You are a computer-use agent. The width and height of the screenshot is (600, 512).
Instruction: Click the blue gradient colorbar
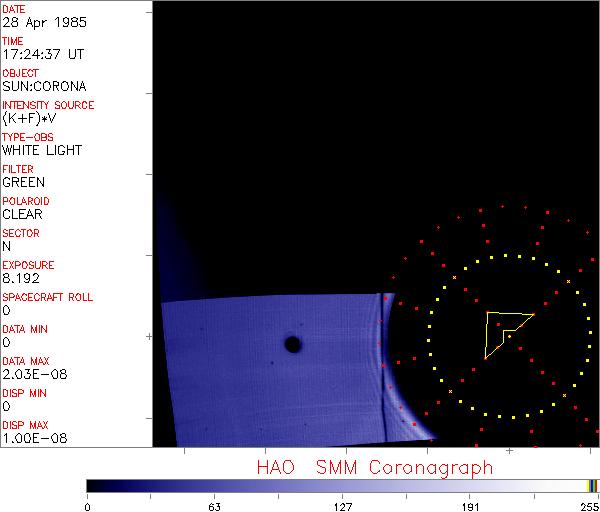click(x=330, y=485)
